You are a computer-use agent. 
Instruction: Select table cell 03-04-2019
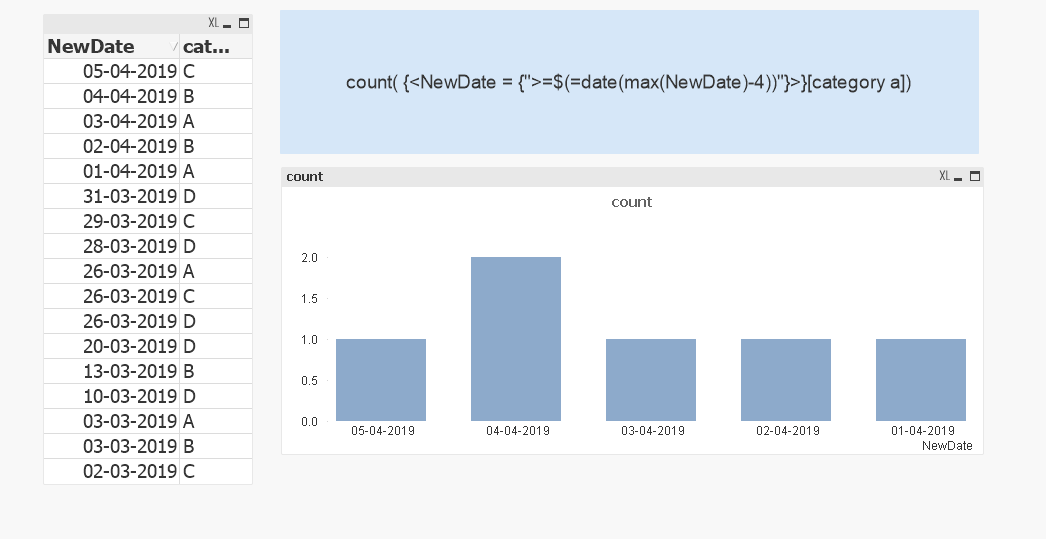click(111, 121)
